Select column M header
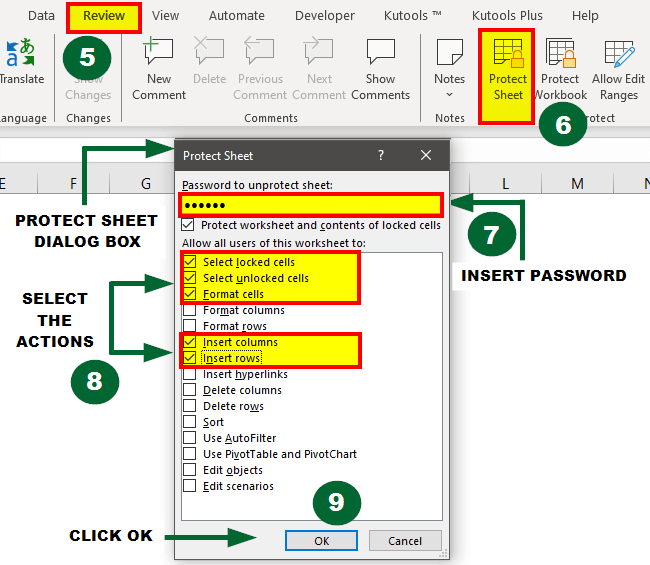 pos(577,183)
